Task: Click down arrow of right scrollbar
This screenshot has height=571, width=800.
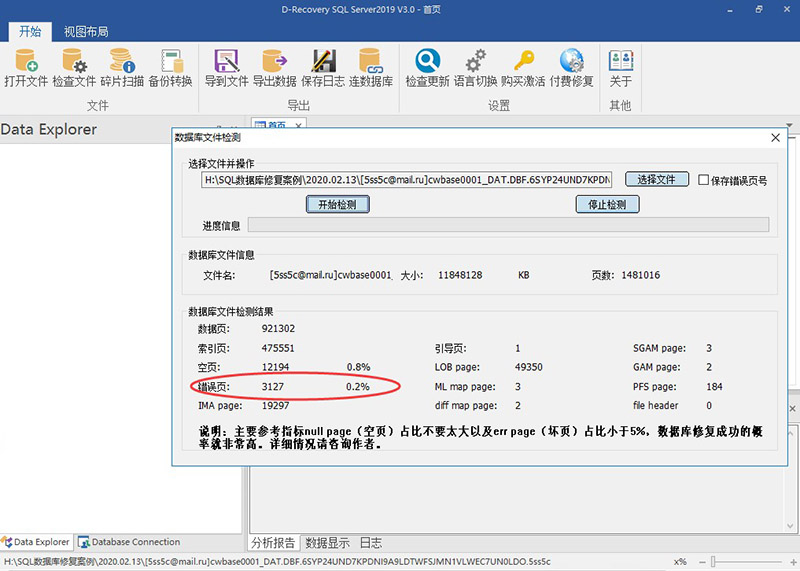Action: pos(790,526)
